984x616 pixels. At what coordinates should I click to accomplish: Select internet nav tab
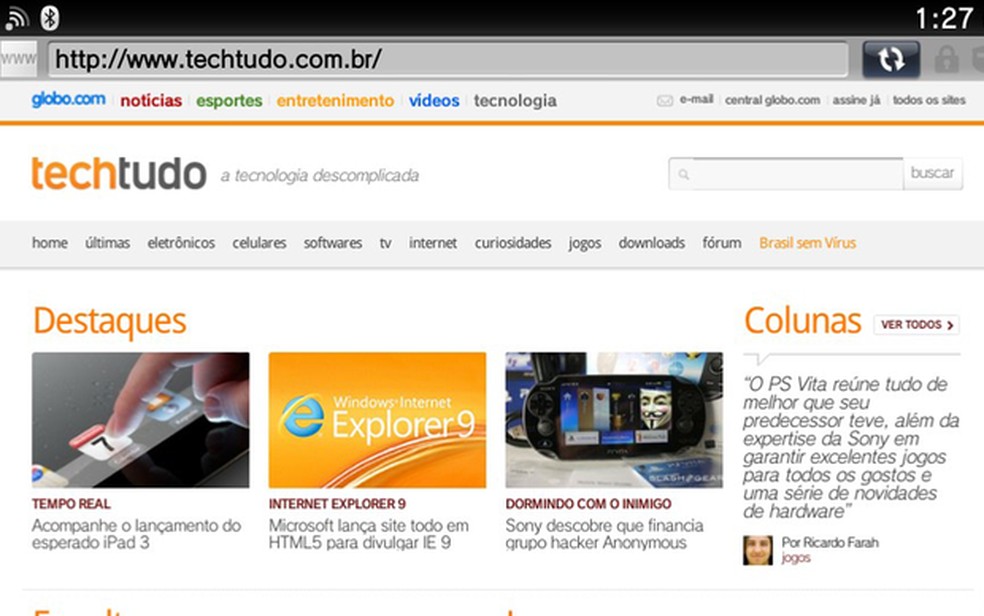[433, 243]
